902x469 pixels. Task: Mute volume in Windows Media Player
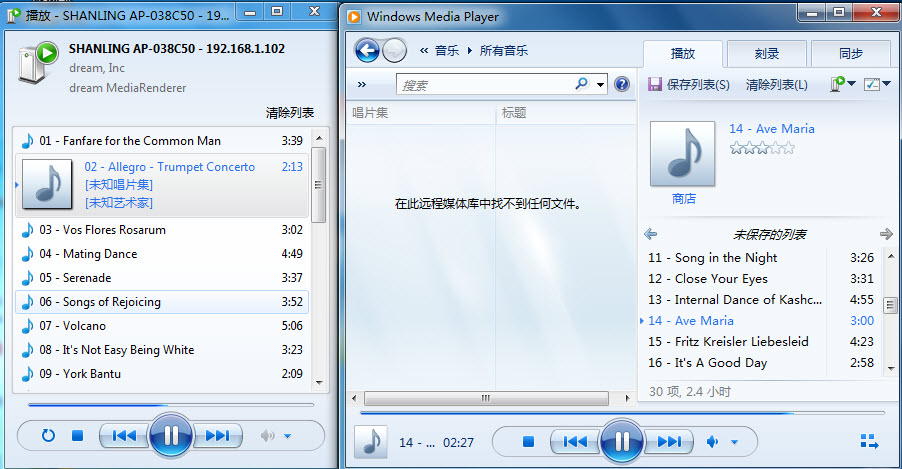[713, 442]
